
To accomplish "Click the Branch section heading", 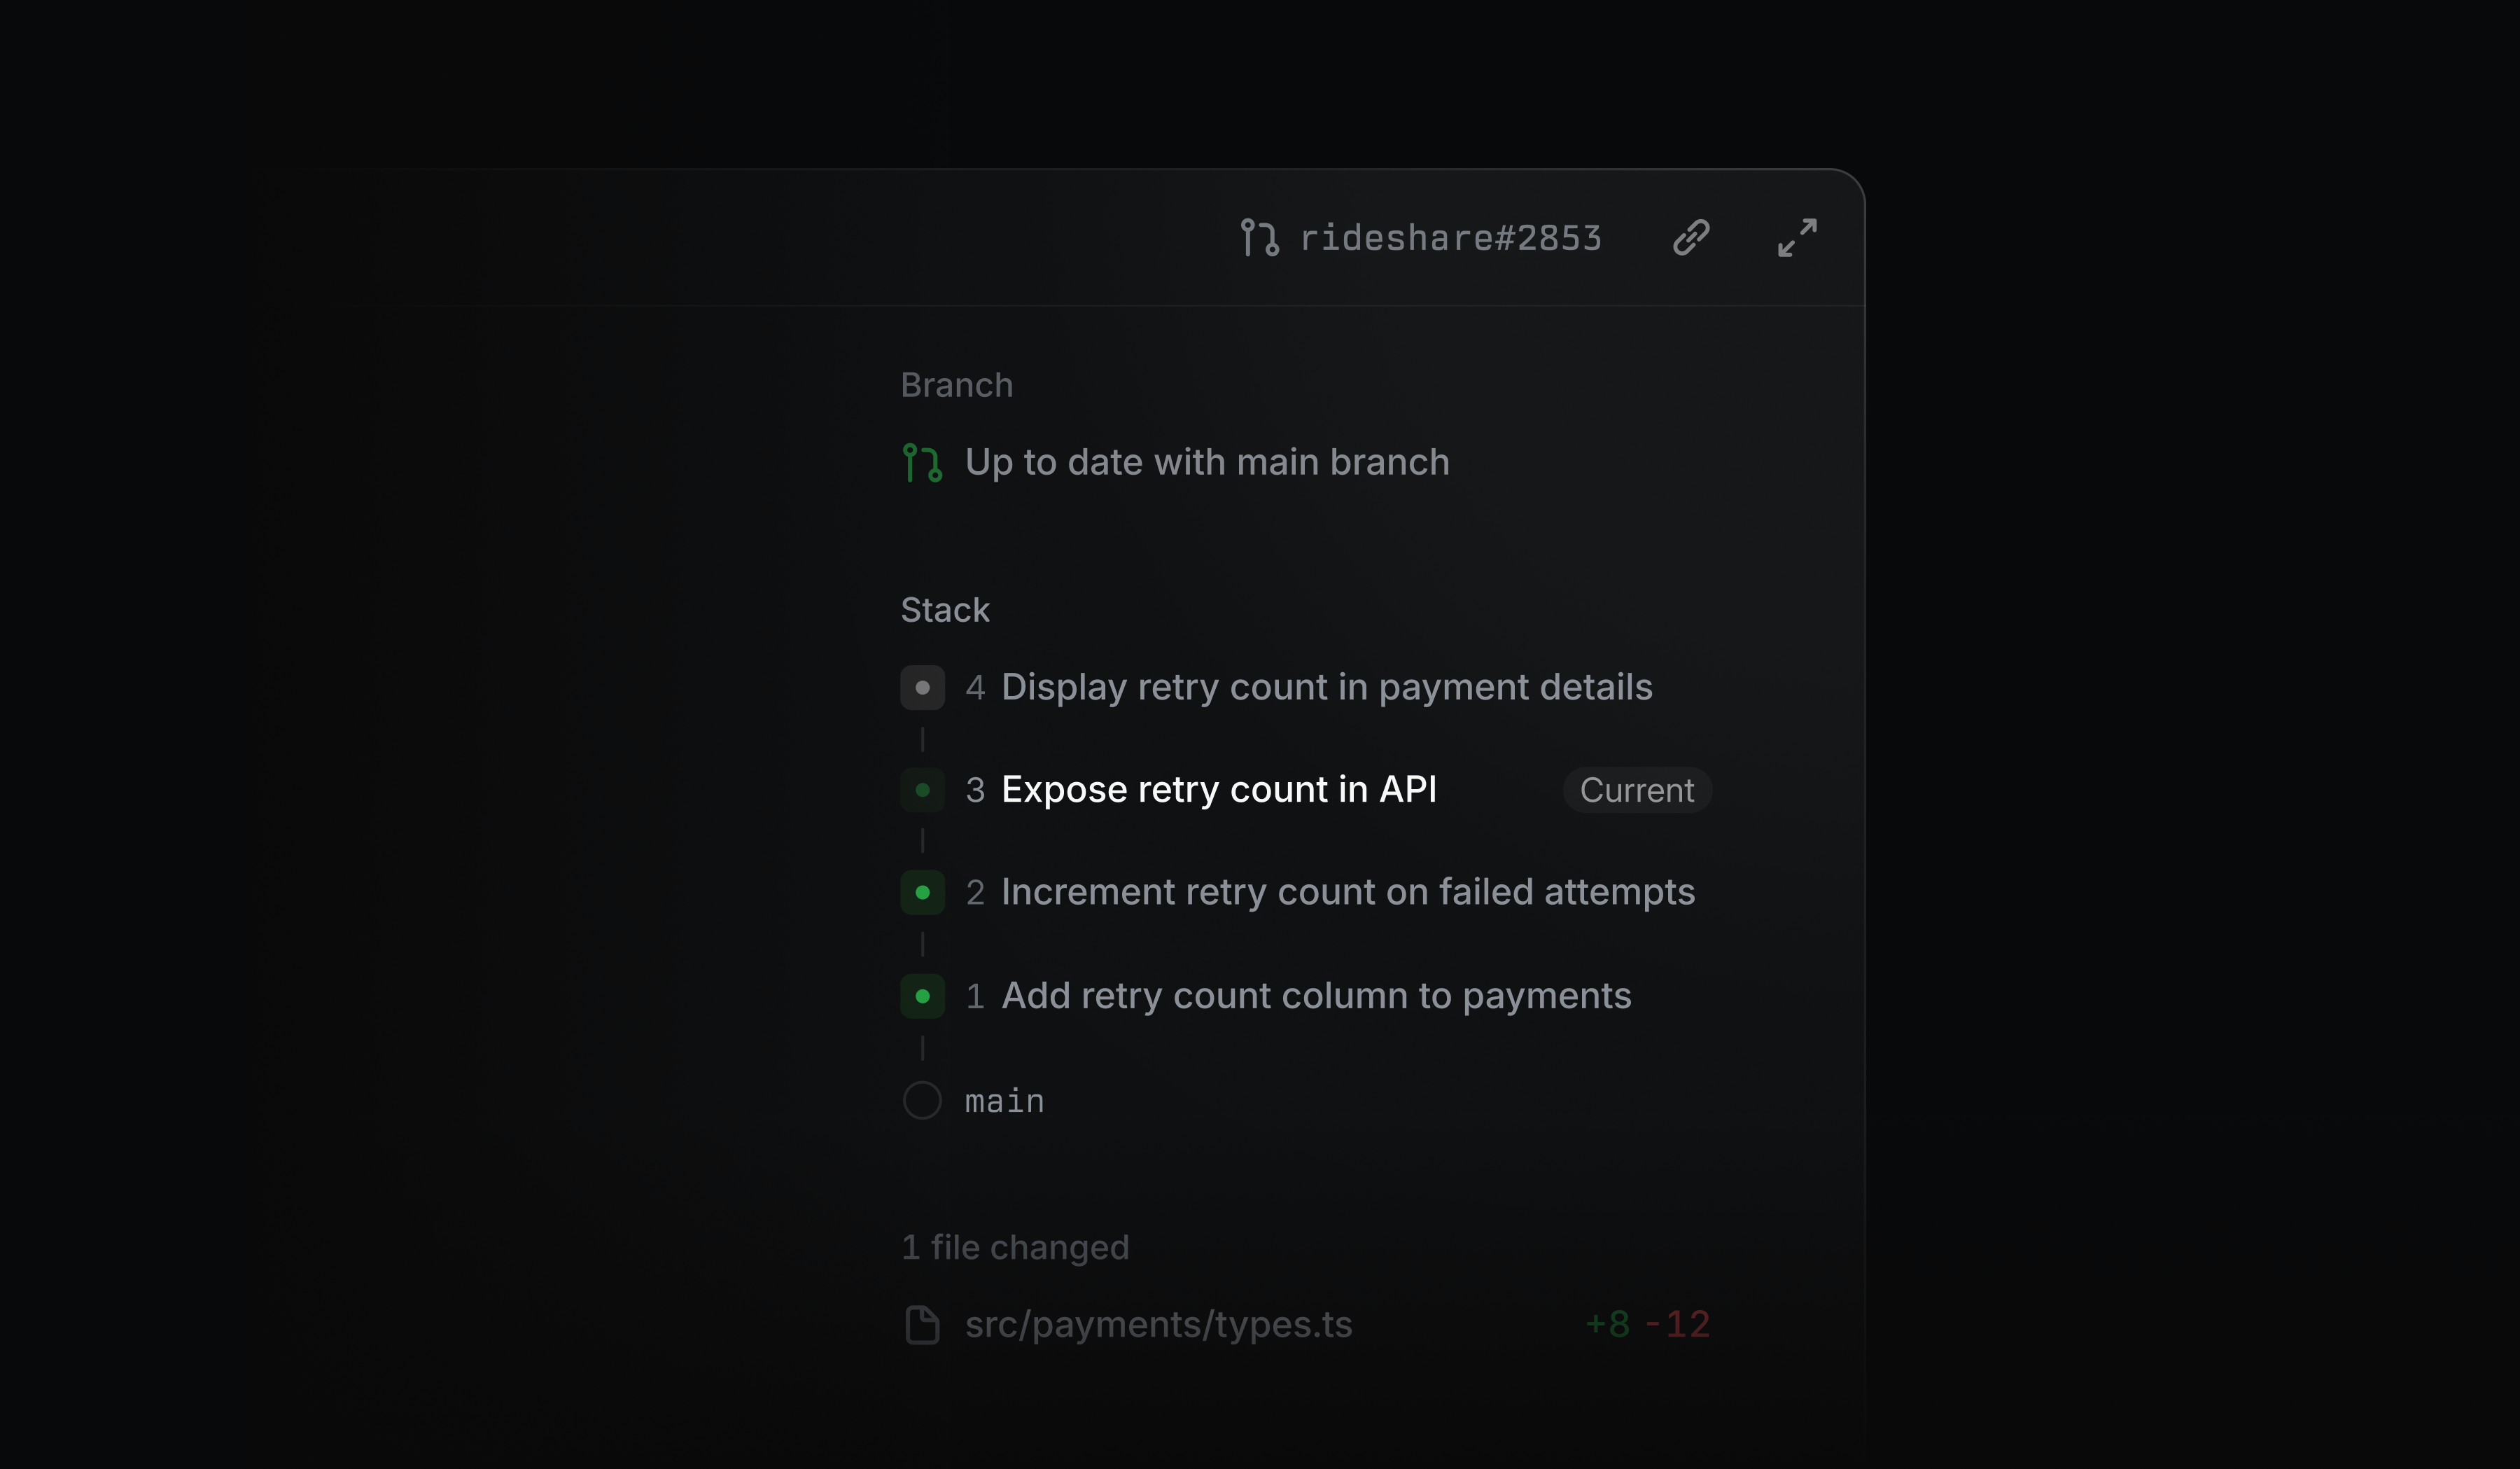I will click(x=957, y=385).
